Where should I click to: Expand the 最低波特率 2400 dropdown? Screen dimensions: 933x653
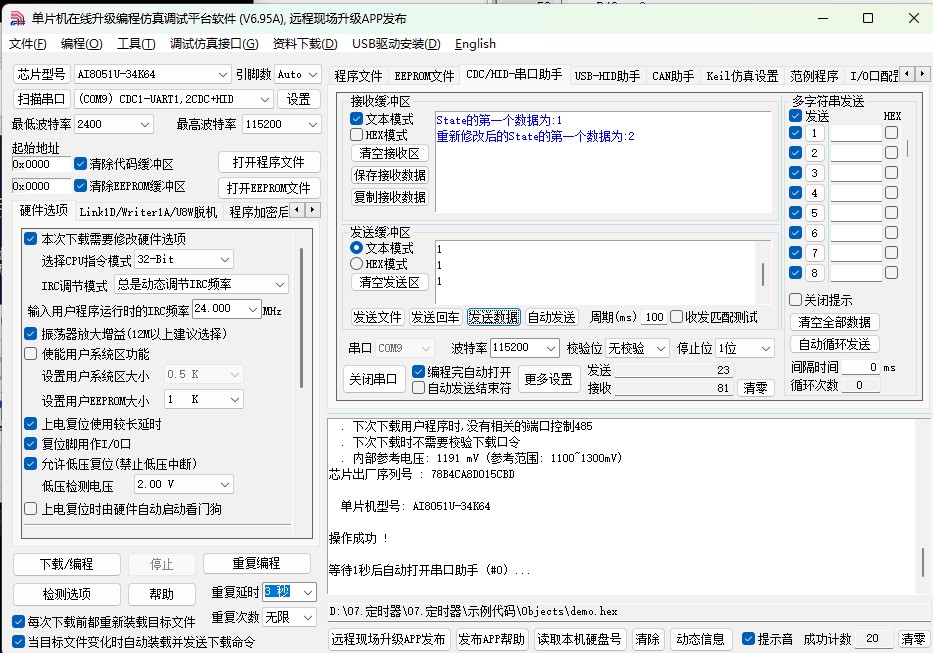click(x=145, y=124)
